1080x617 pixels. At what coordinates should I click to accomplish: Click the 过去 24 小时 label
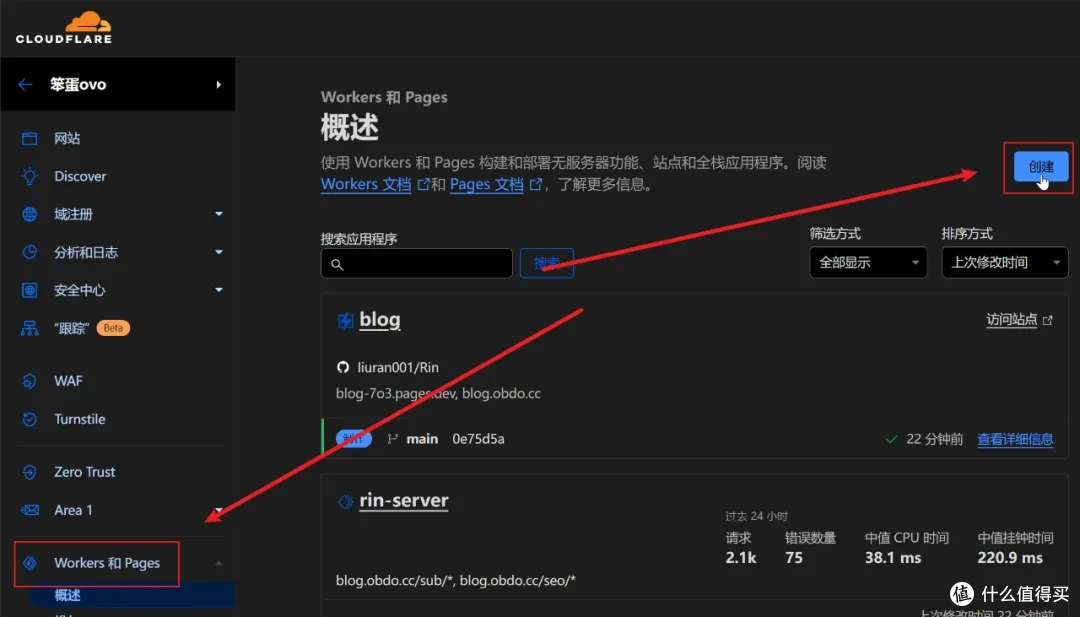[x=756, y=516]
